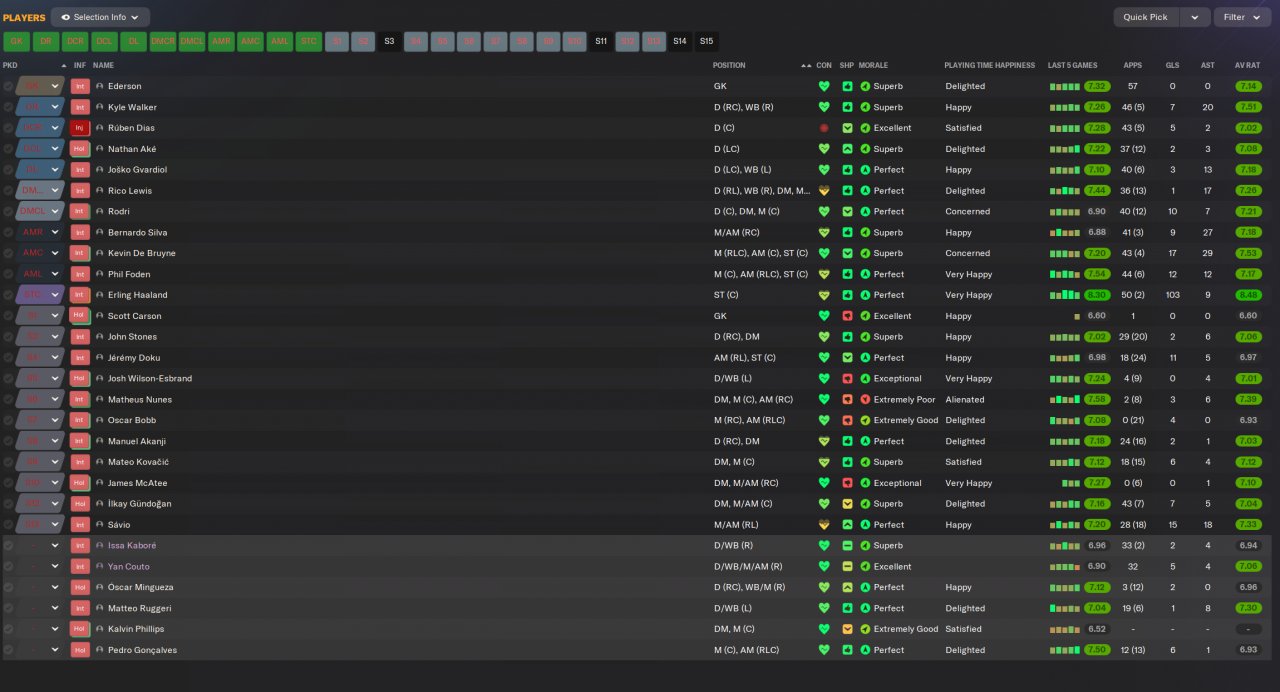Click Scott Carson's red match sharpness icon
This screenshot has width=1280, height=692.
point(847,316)
